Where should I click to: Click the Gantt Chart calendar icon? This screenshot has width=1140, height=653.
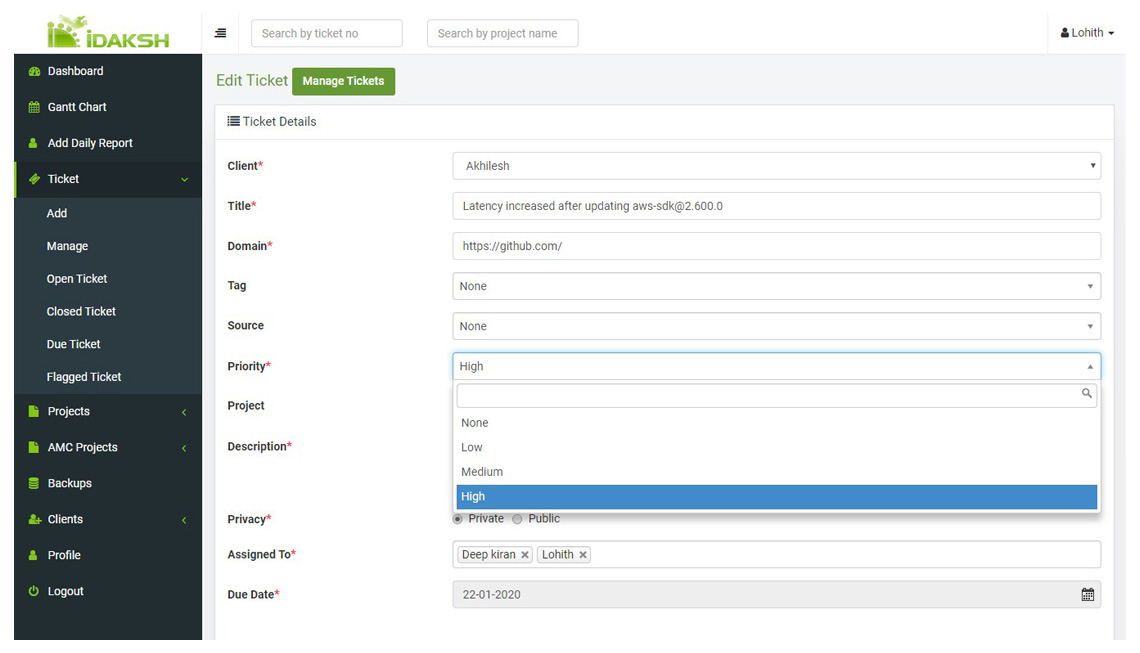tap(33, 107)
